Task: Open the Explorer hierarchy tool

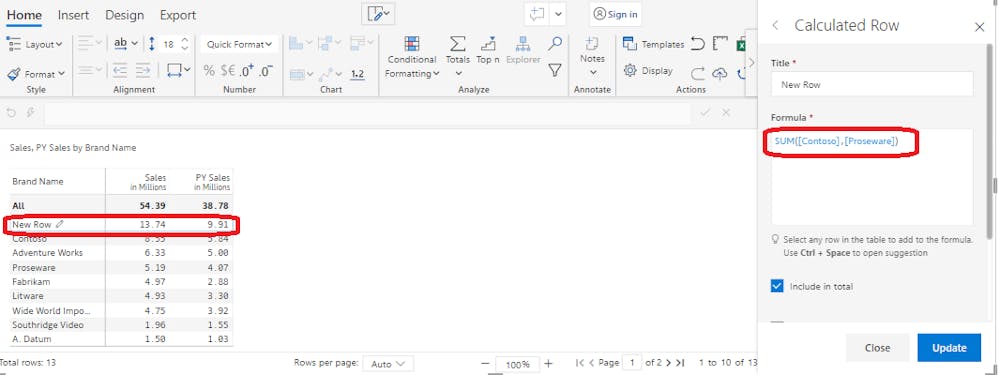Action: [x=523, y=51]
